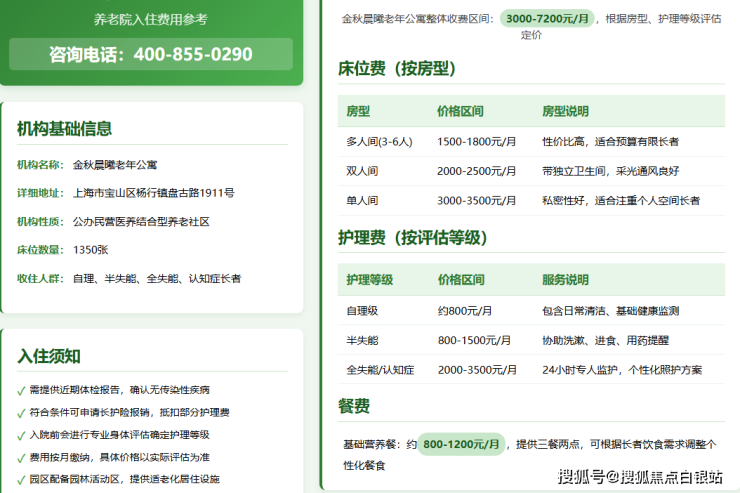Select the price 约800元/月
The height and width of the screenshot is (493, 740).
click(465, 311)
